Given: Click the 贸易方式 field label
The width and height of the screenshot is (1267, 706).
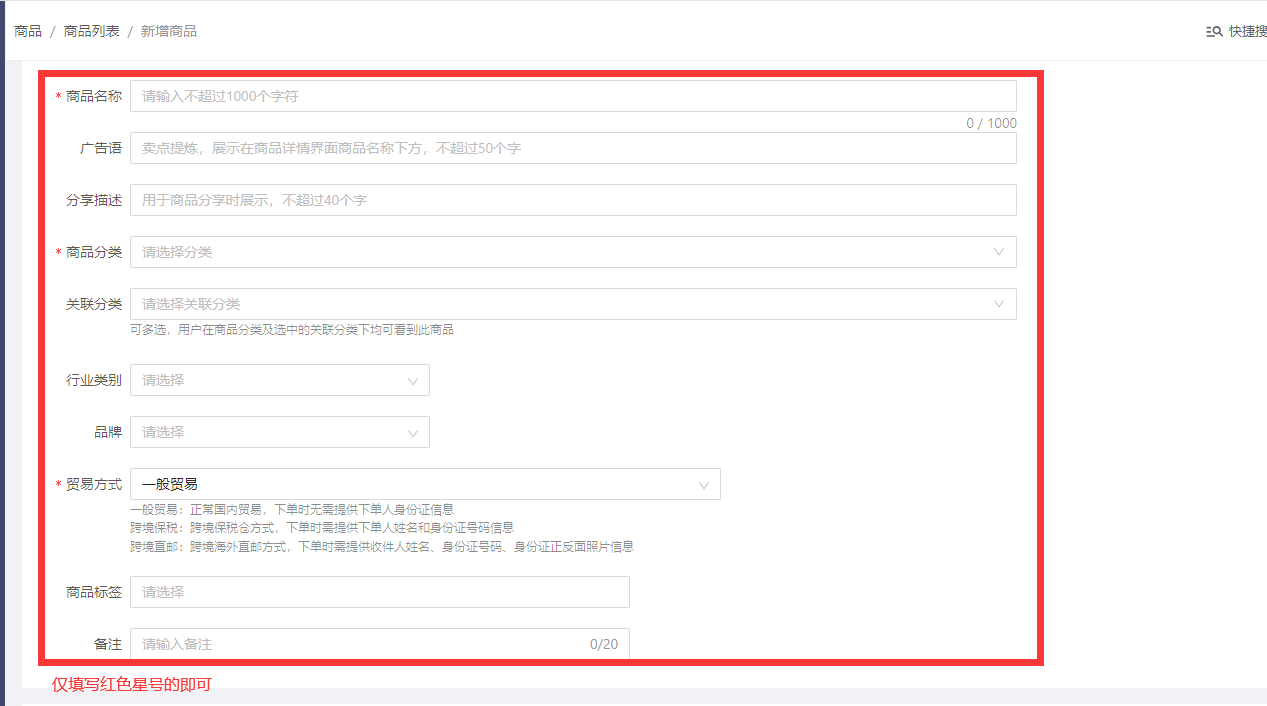Looking at the screenshot, I should point(93,484).
